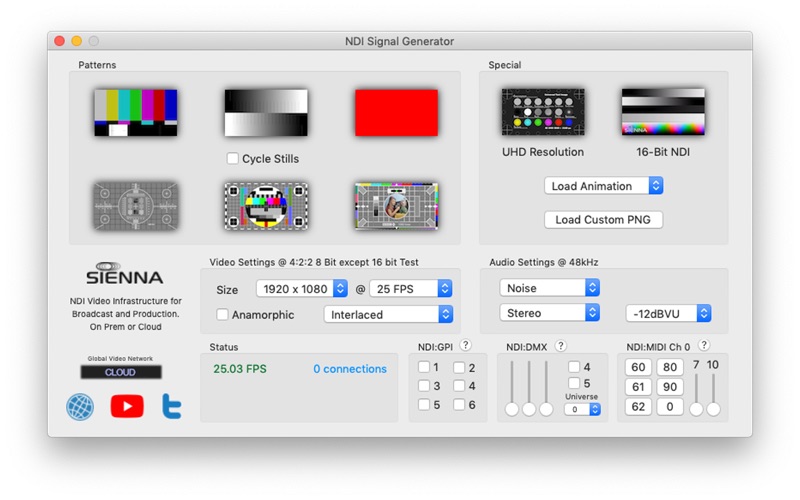Click the Global Video Network CLOUD badge
Image resolution: width=800 pixels, height=500 pixels.
[120, 372]
